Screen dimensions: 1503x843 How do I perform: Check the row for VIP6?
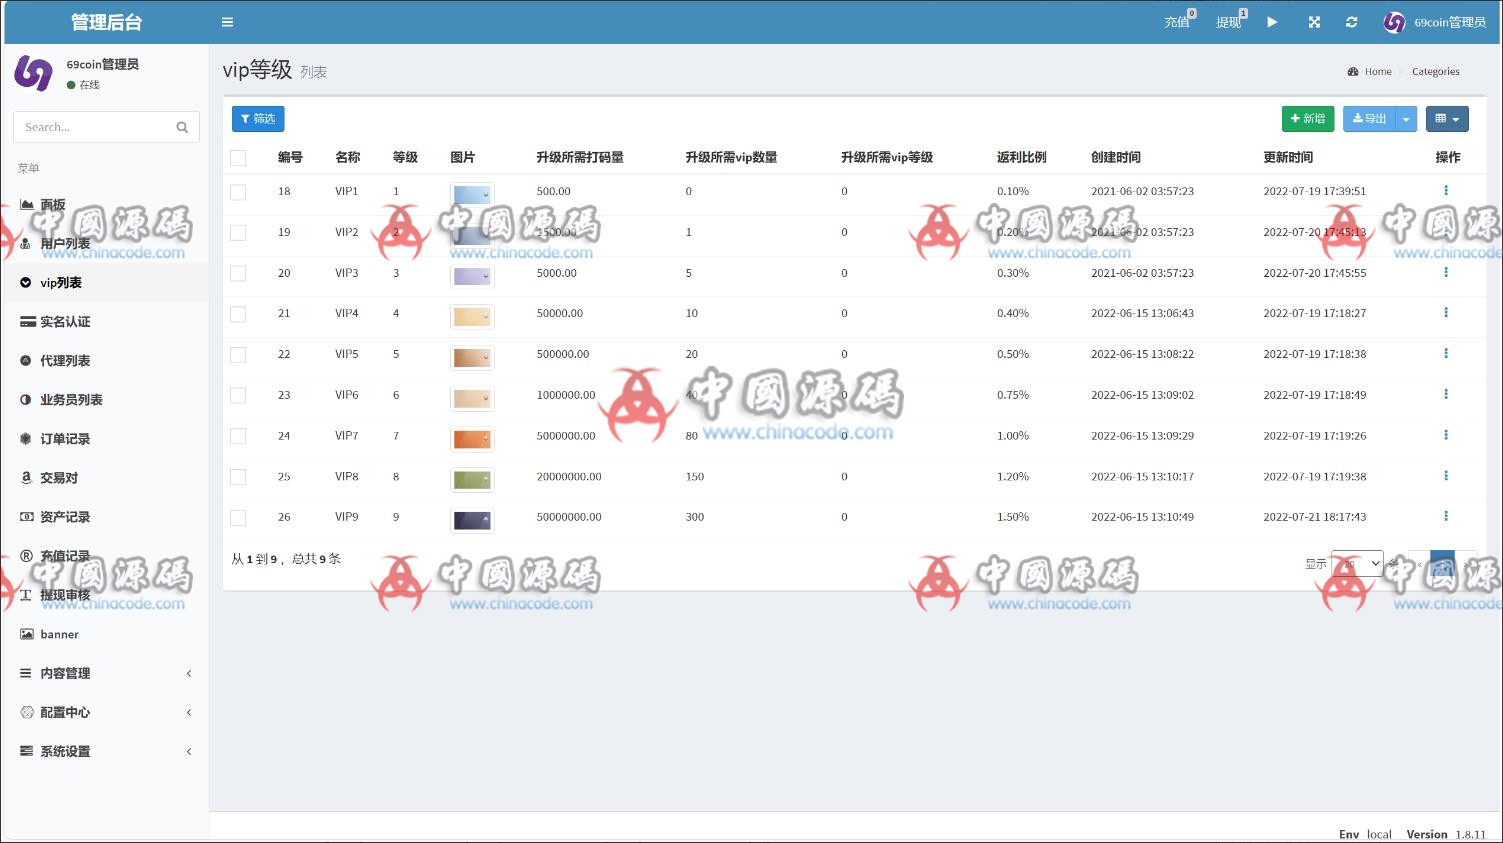coord(238,396)
